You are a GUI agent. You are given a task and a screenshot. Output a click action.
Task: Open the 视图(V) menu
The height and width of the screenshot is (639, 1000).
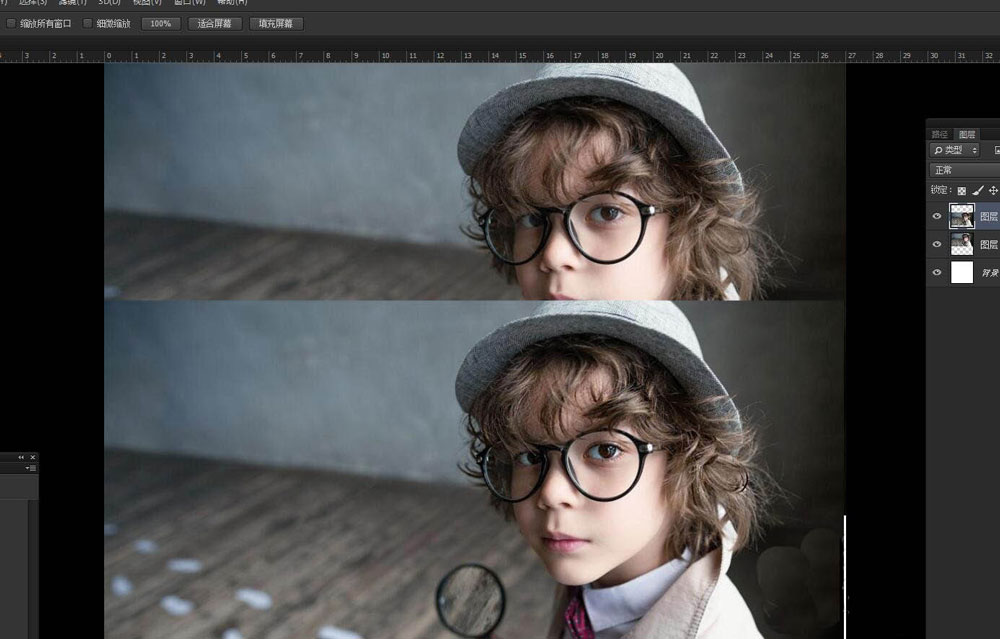[147, 3]
